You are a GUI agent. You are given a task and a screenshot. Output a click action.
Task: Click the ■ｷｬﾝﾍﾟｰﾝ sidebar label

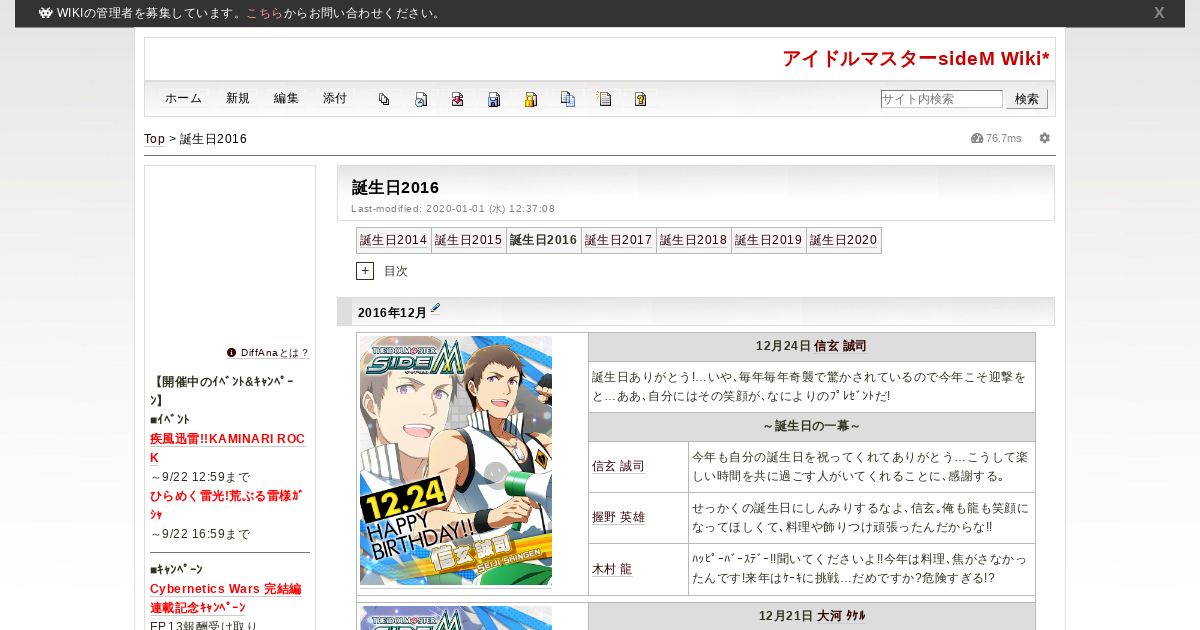point(176,570)
